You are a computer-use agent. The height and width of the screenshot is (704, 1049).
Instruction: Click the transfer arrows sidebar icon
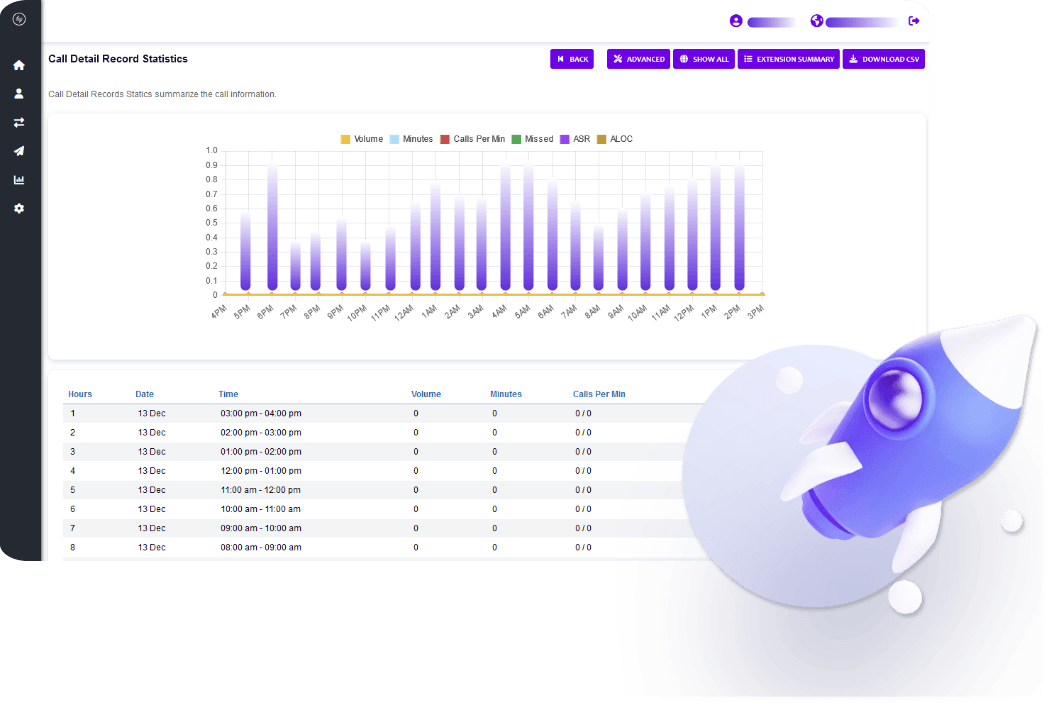19,122
